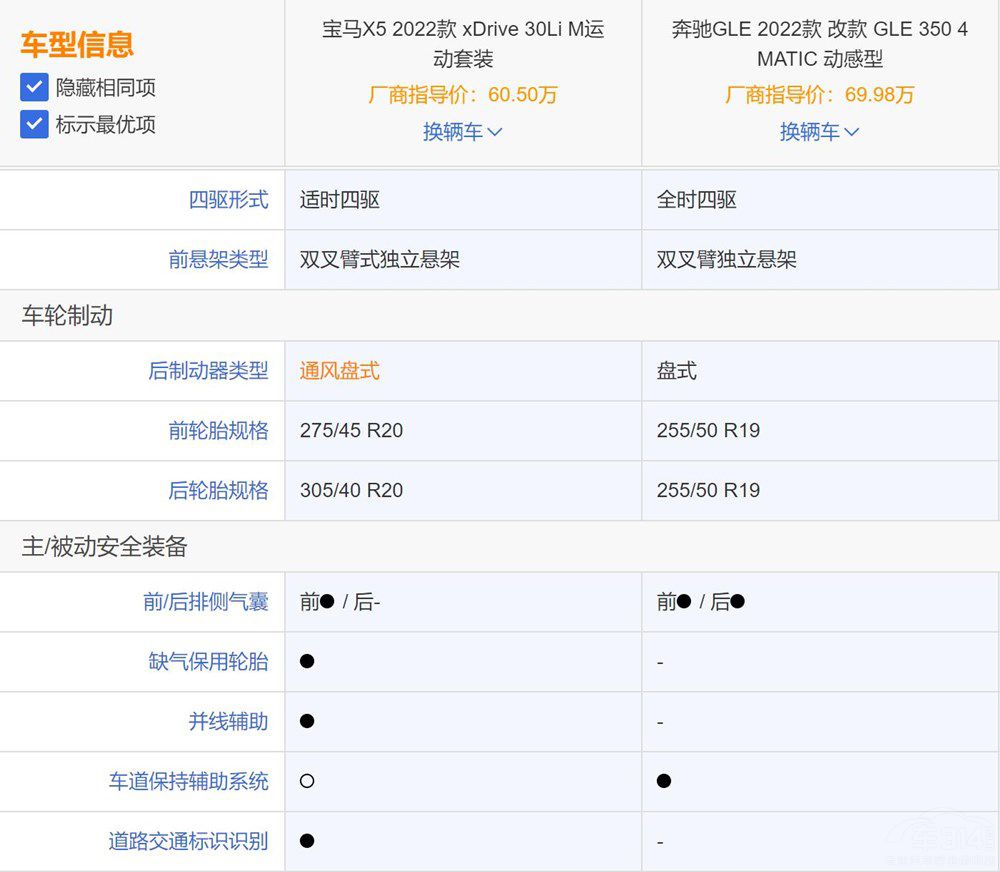Viewport: 1000px width, 872px height.
Task: Click the 宝马X5 2022款 model title
Action: (x=462, y=44)
